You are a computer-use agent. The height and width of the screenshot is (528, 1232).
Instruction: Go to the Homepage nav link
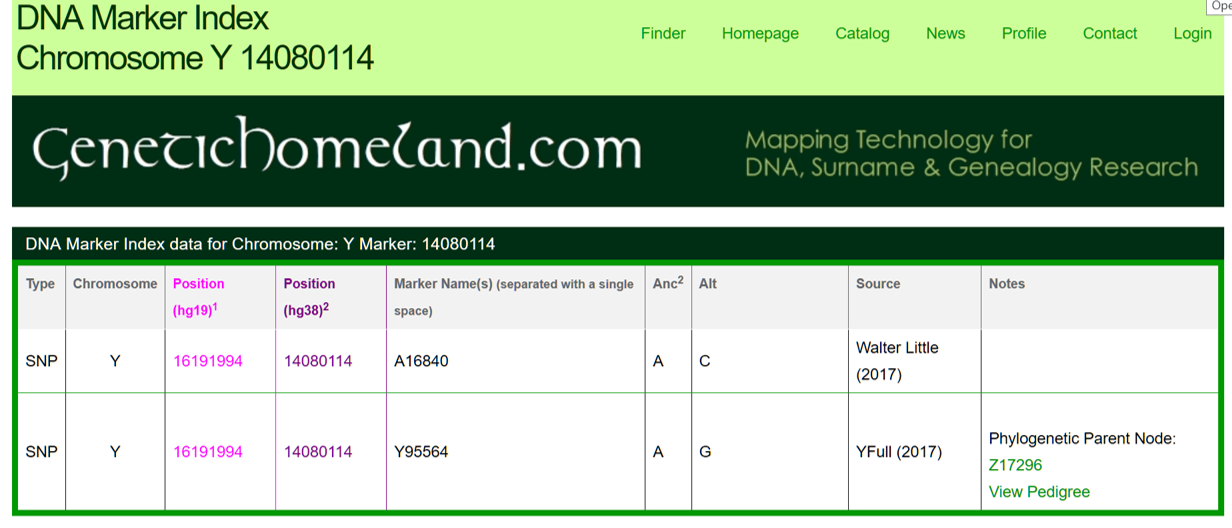click(x=760, y=34)
